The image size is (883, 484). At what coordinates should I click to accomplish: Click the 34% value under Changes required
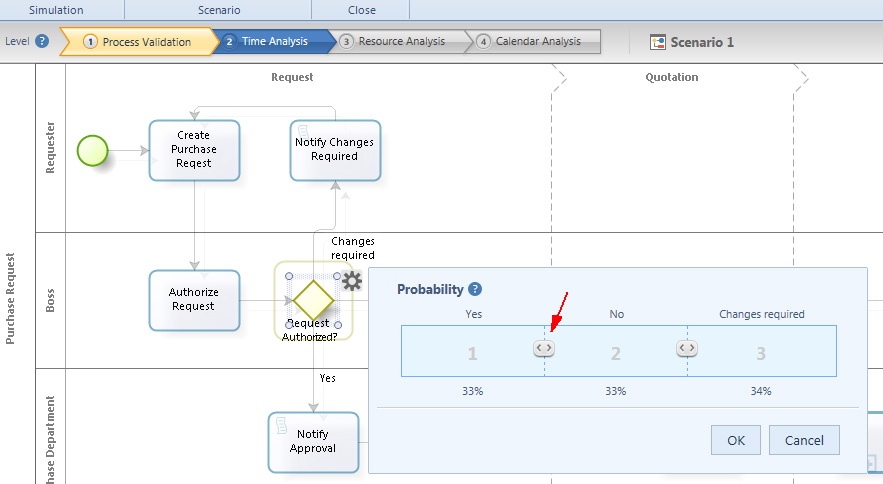761,391
